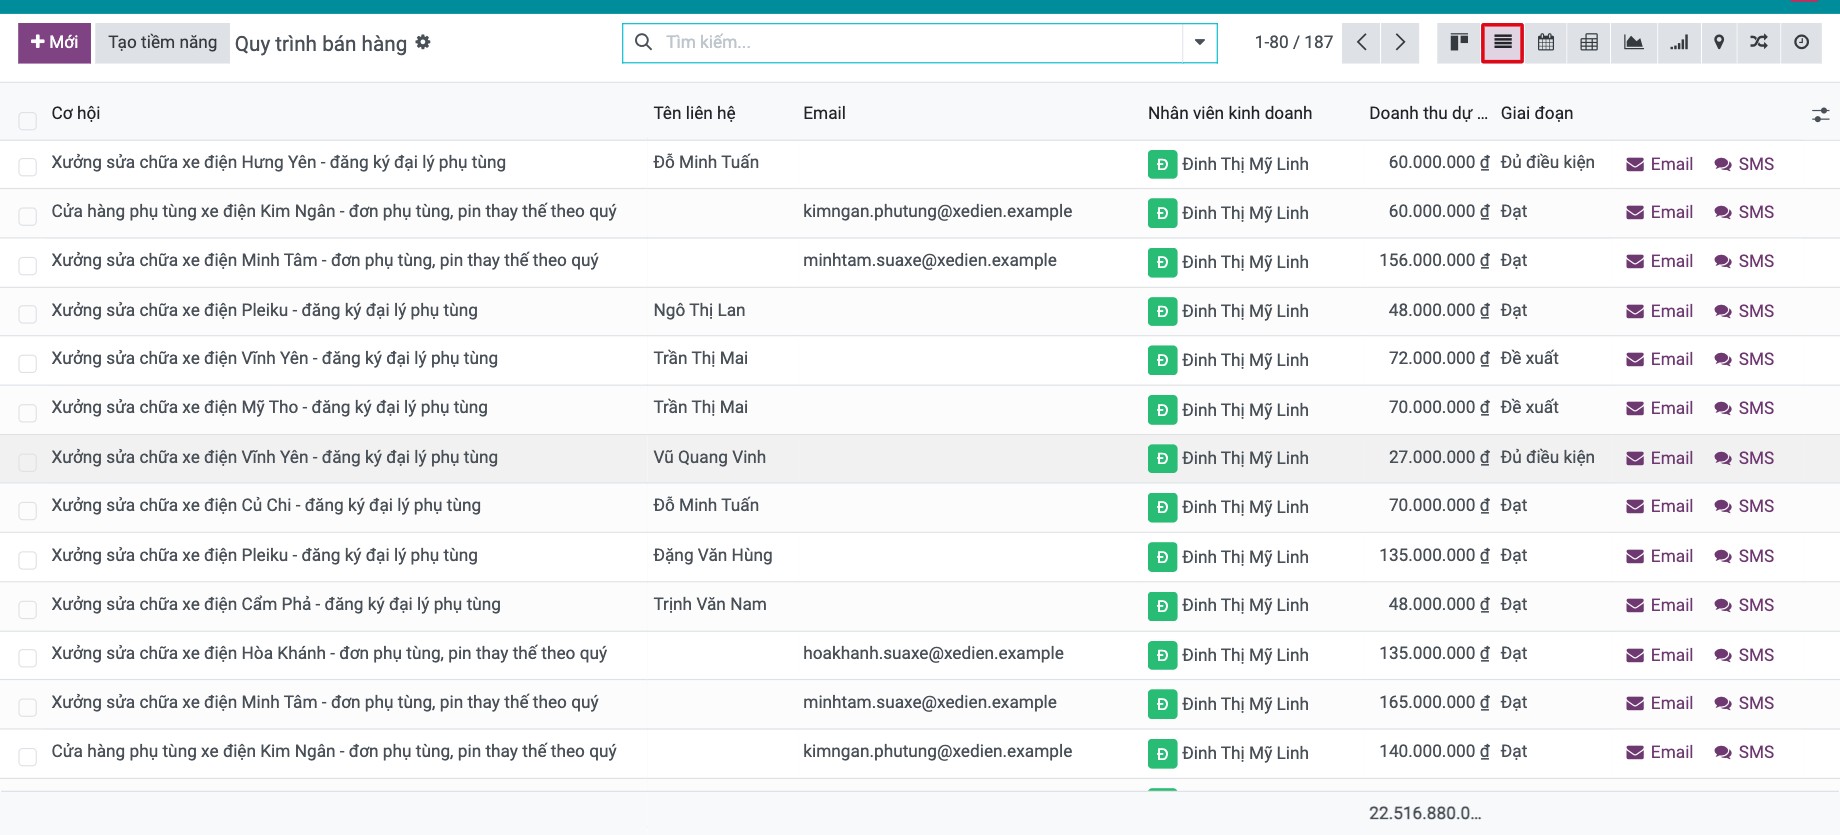The image size is (1840, 835).
Task: Click the magnifier icon in the search box
Action: pos(644,42)
